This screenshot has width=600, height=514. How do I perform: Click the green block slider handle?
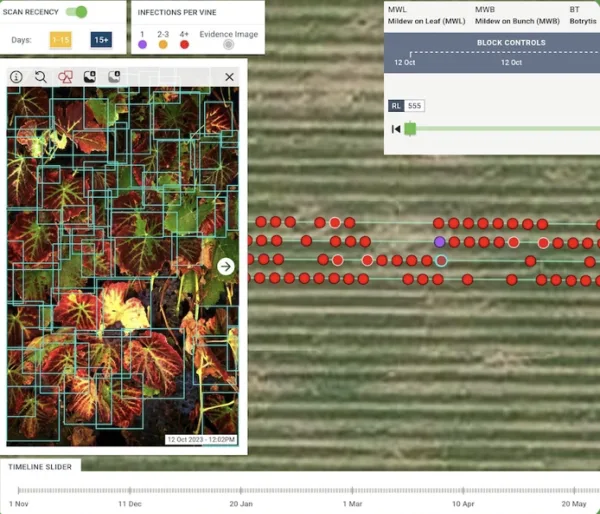(x=410, y=129)
